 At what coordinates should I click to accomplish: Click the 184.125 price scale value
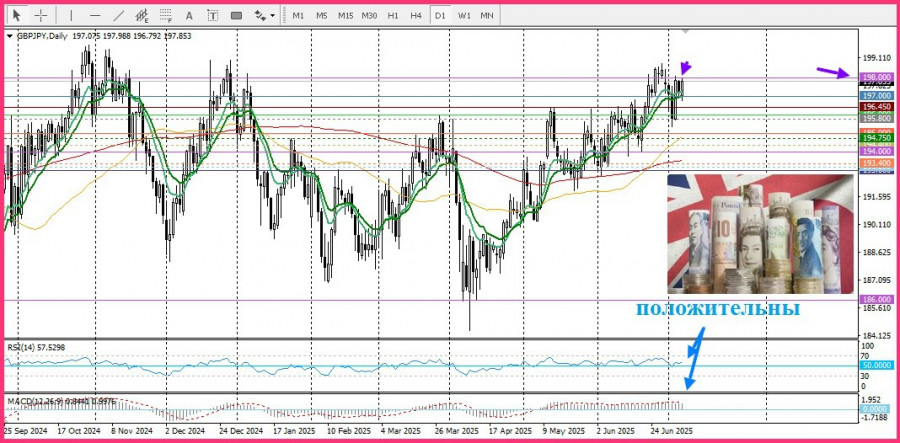(876, 336)
